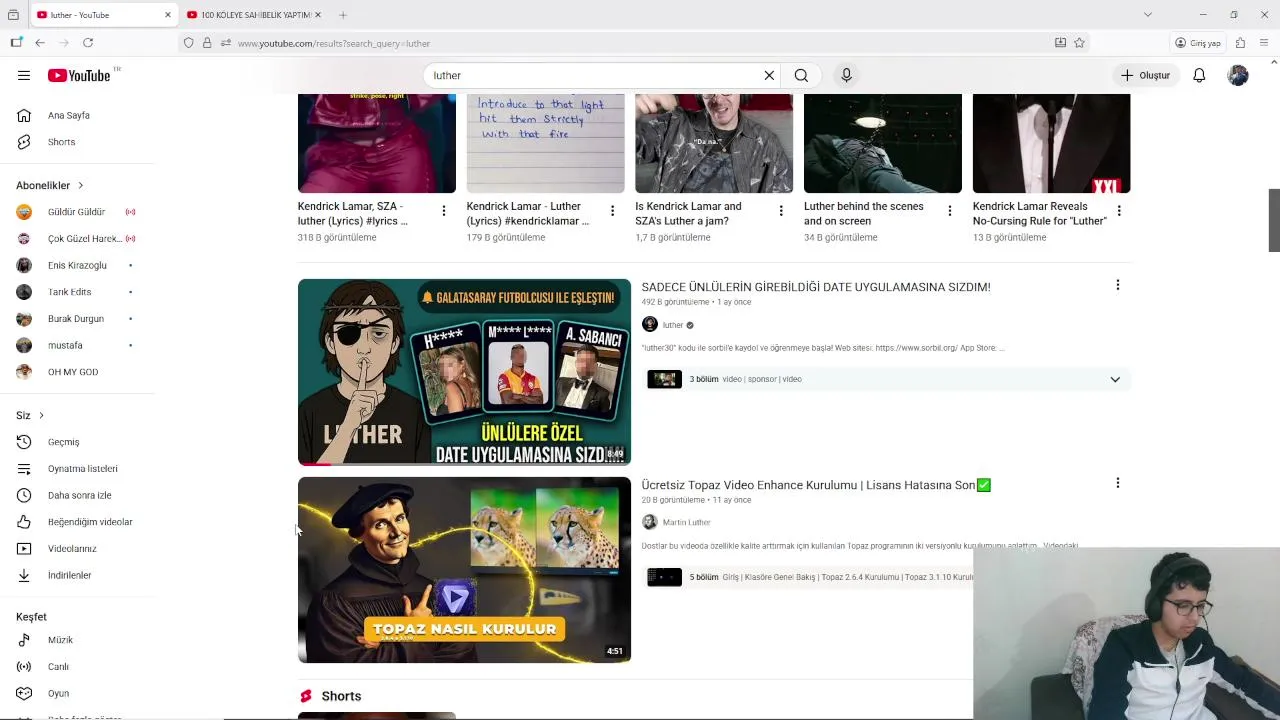Expand the Abonelikler section
The width and height of the screenshot is (1280, 720).
(x=50, y=185)
